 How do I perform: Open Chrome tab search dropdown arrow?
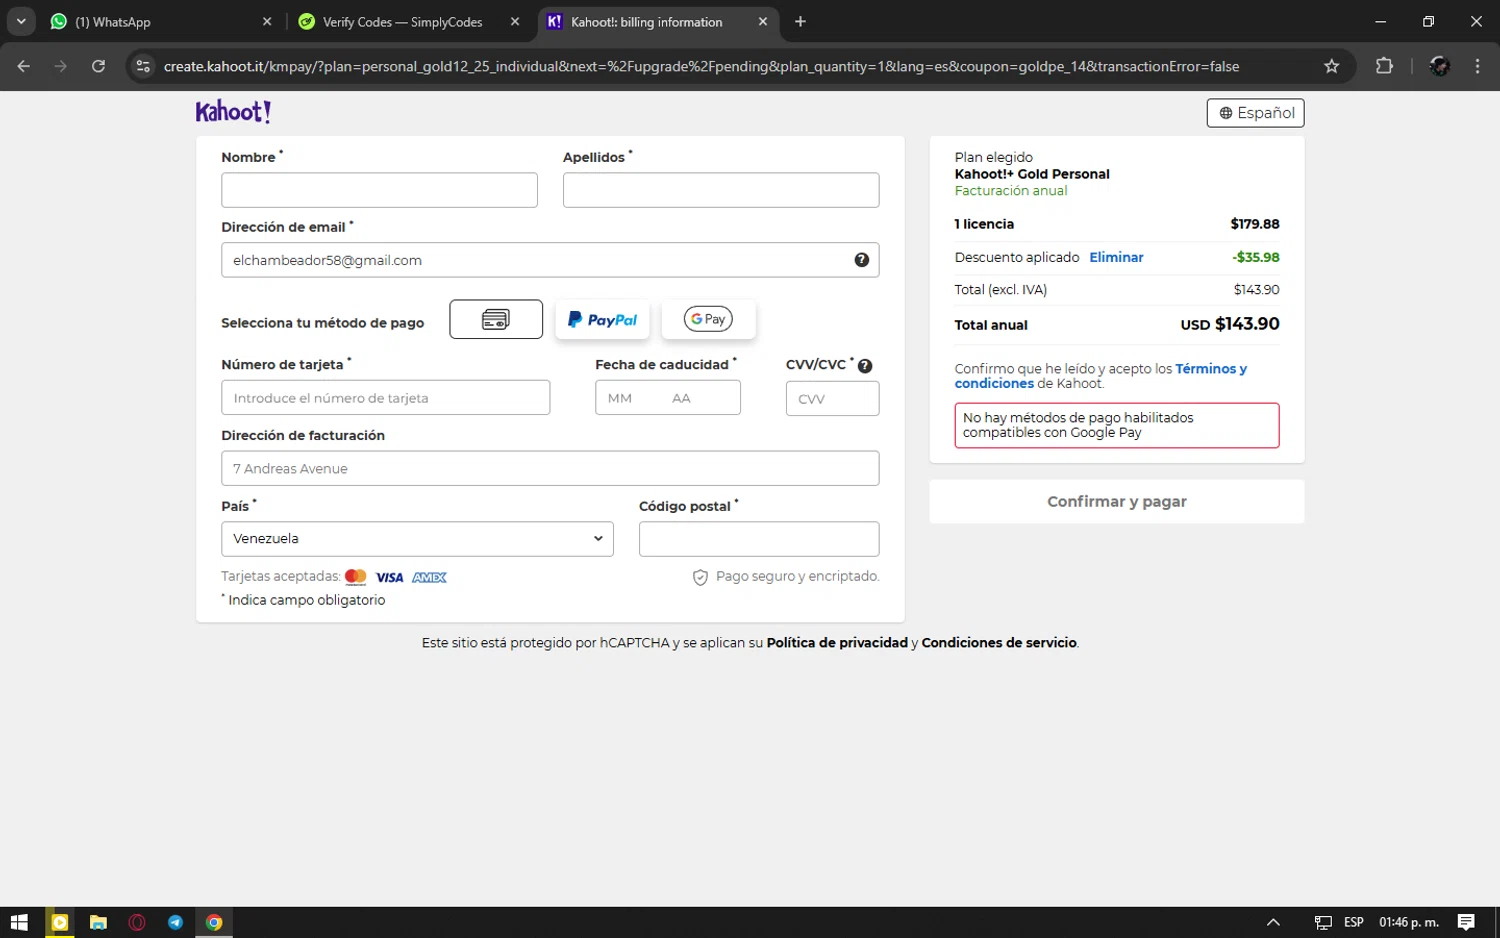pos(21,21)
